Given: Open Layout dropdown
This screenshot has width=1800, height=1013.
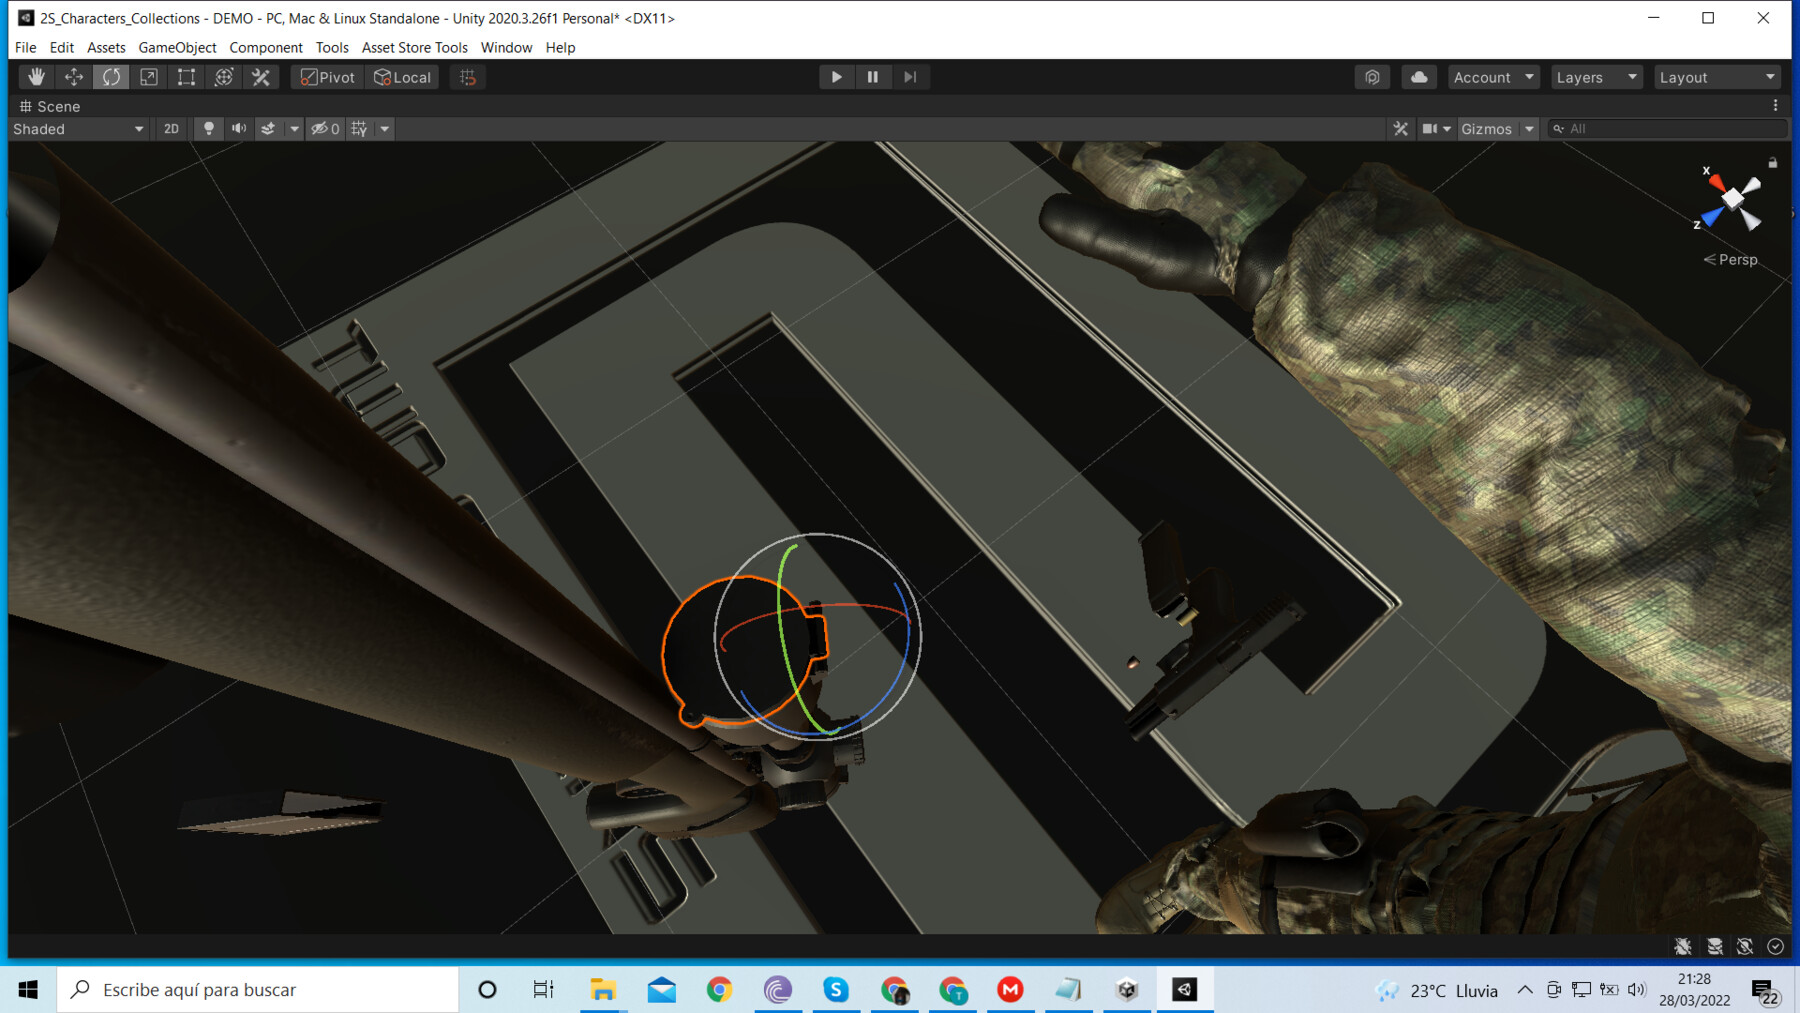Looking at the screenshot, I should pos(1717,77).
